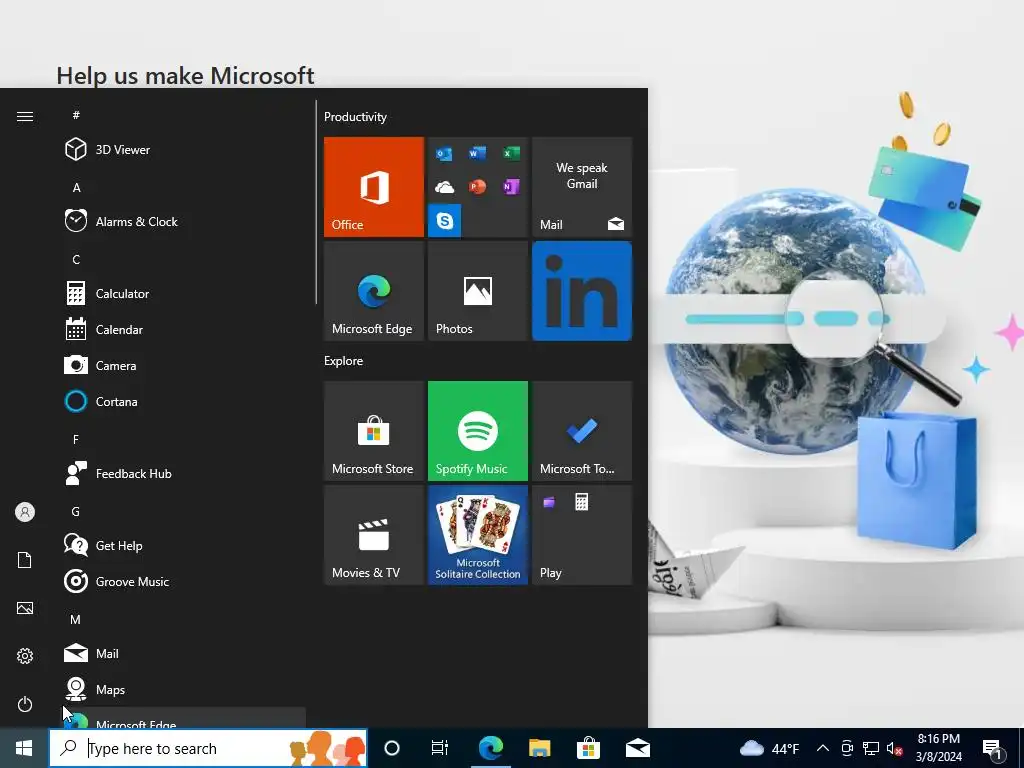The image size is (1024, 768).
Task: Launch Alarms & Clock app
Action: 183,221
